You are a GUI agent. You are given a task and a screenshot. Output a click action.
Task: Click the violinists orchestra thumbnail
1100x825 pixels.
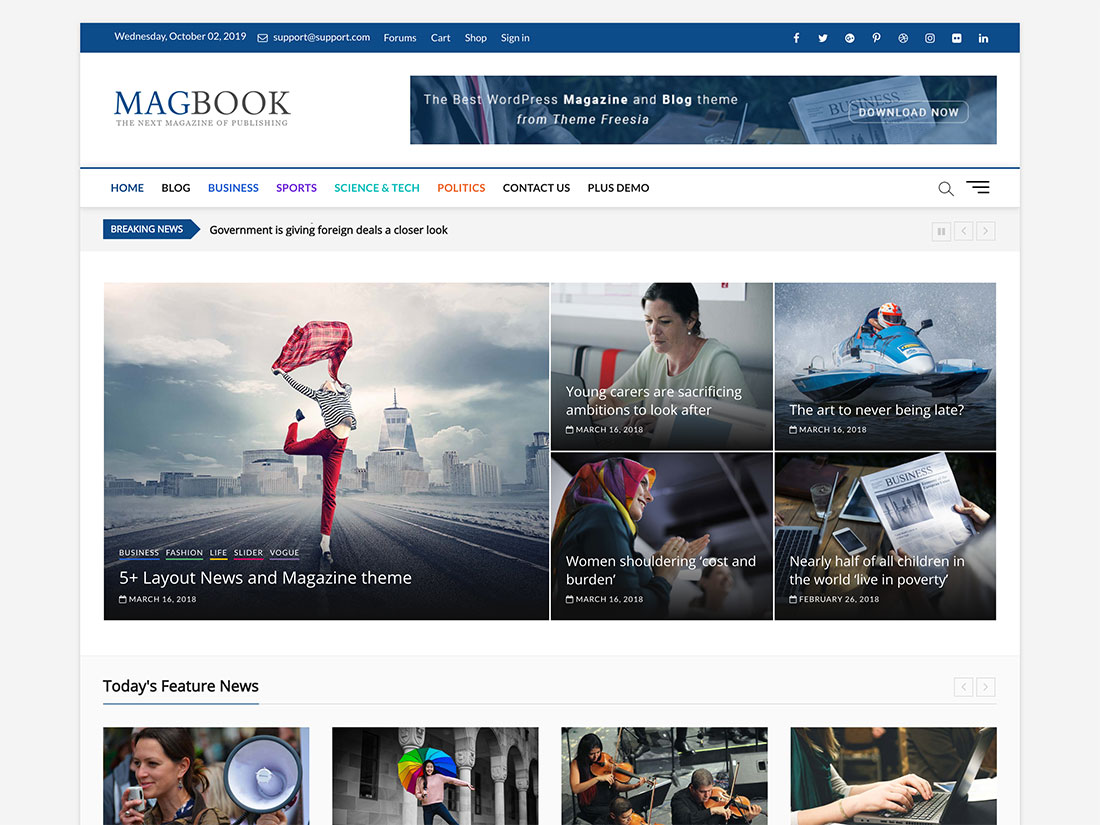[x=664, y=776]
